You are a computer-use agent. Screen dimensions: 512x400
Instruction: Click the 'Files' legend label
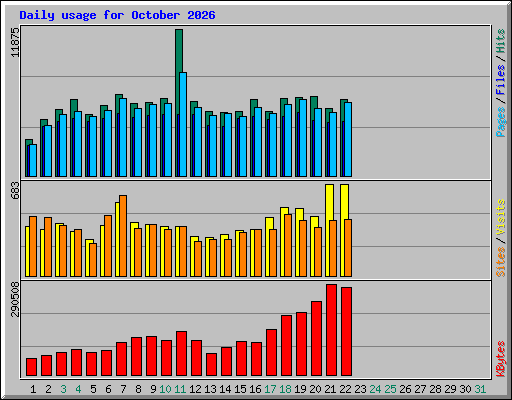(x=501, y=80)
